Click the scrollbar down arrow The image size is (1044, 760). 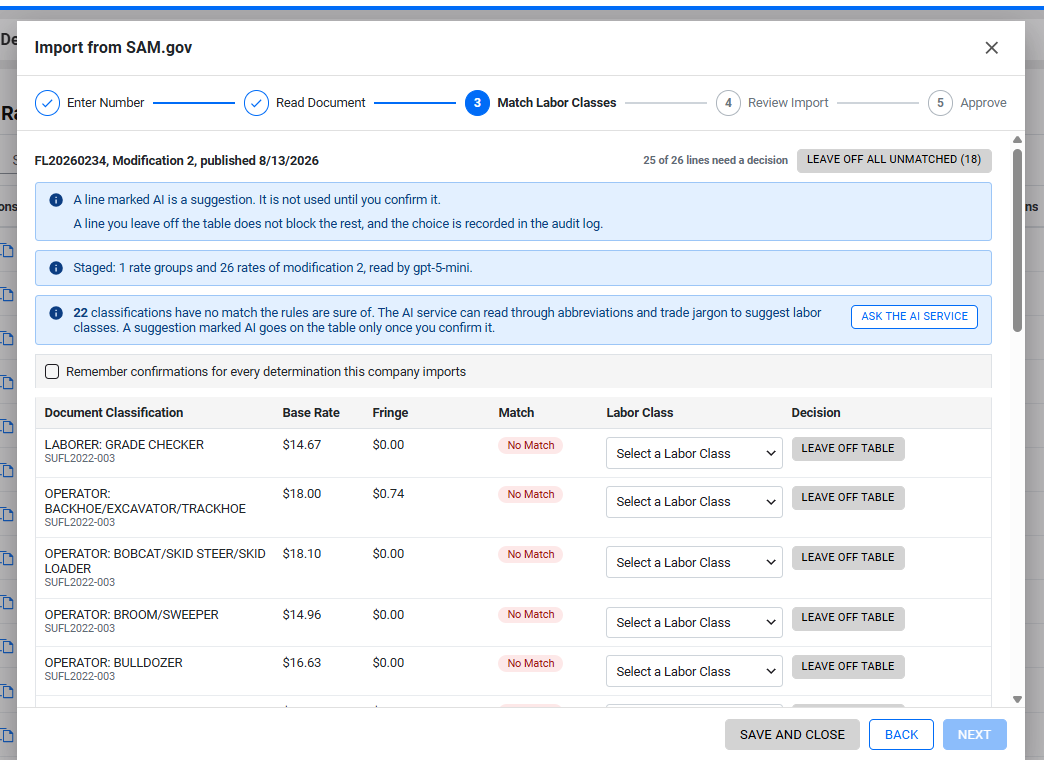pyautogui.click(x=1017, y=699)
